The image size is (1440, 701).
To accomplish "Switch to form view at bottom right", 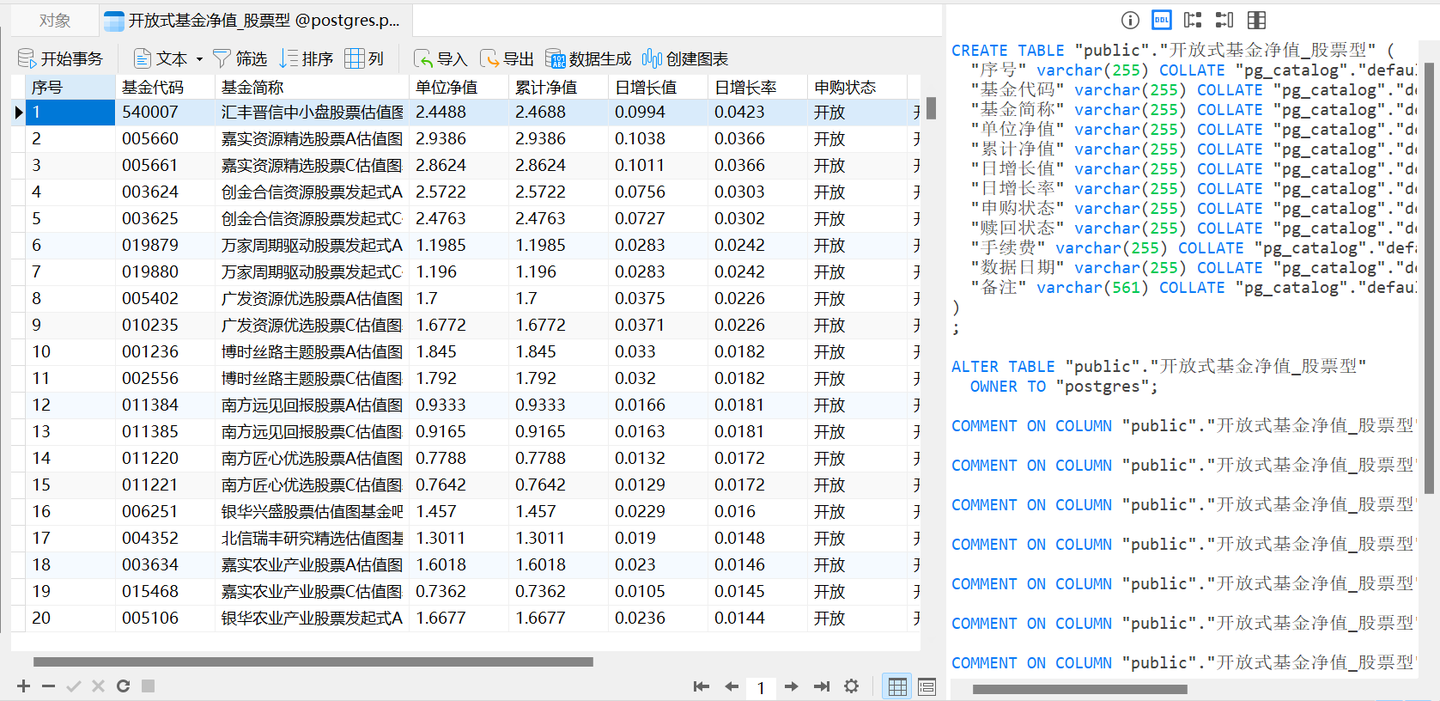I will (x=926, y=686).
